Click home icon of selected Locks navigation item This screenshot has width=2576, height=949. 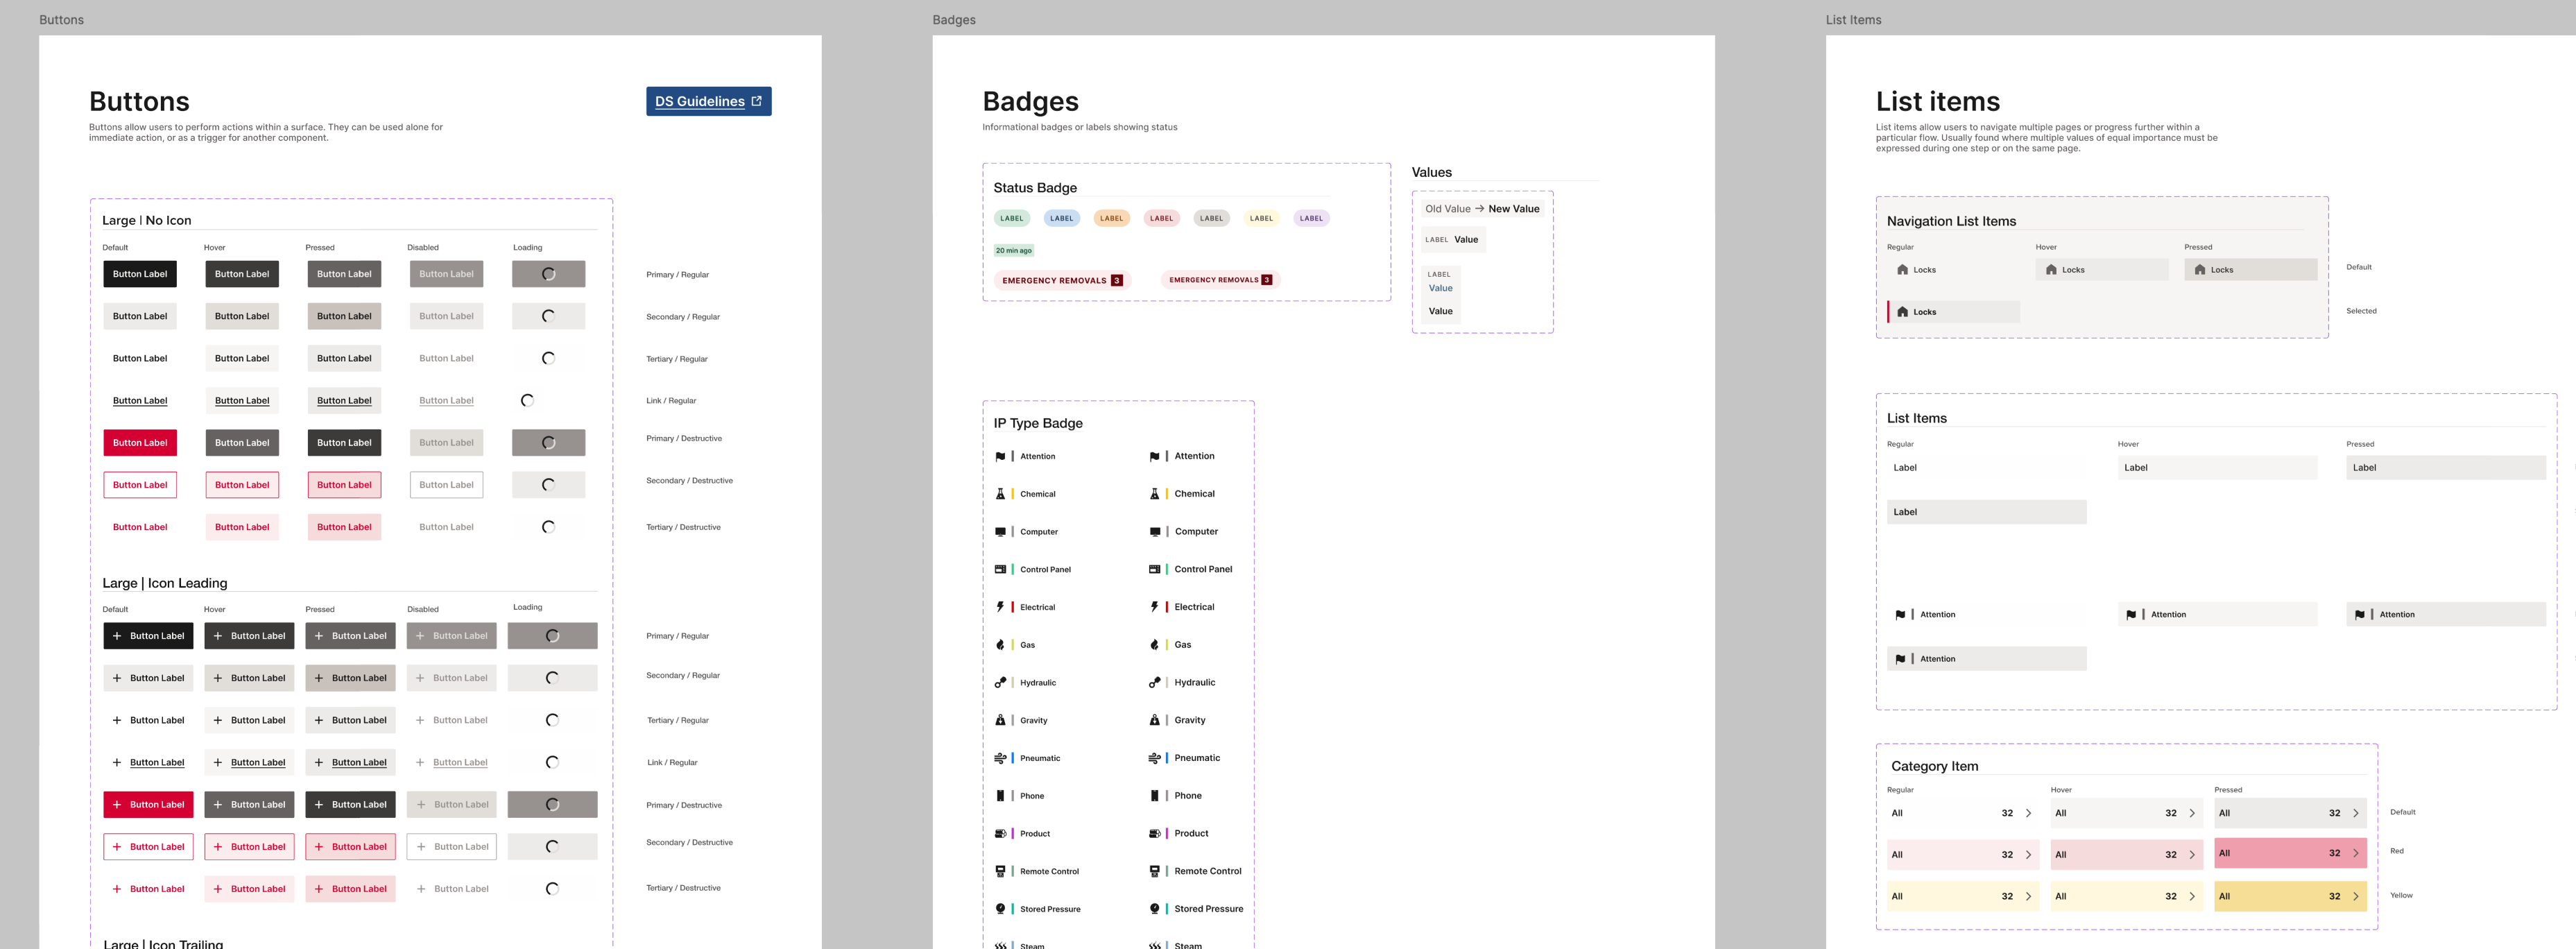[1902, 312]
